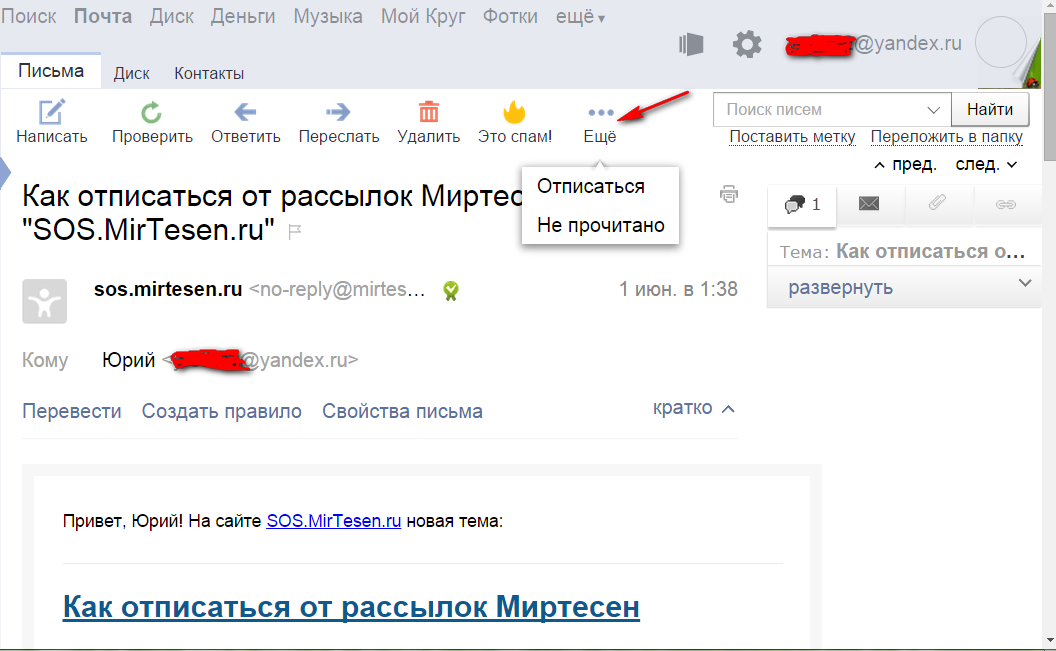This screenshot has height=651, width=1056.
Task: Open Почта in the top navigation
Action: pyautogui.click(x=103, y=16)
